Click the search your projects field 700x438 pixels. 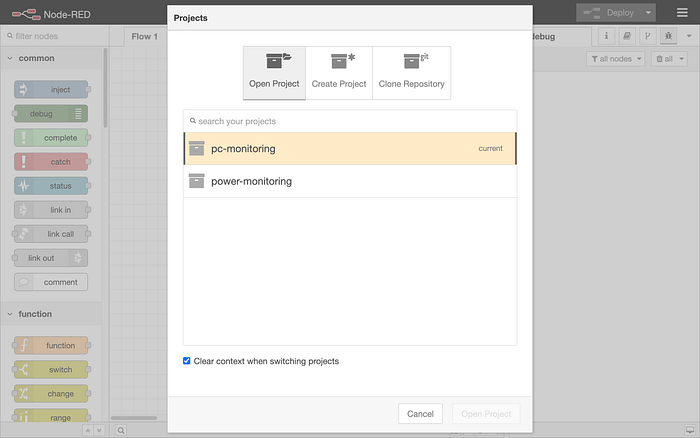350,121
